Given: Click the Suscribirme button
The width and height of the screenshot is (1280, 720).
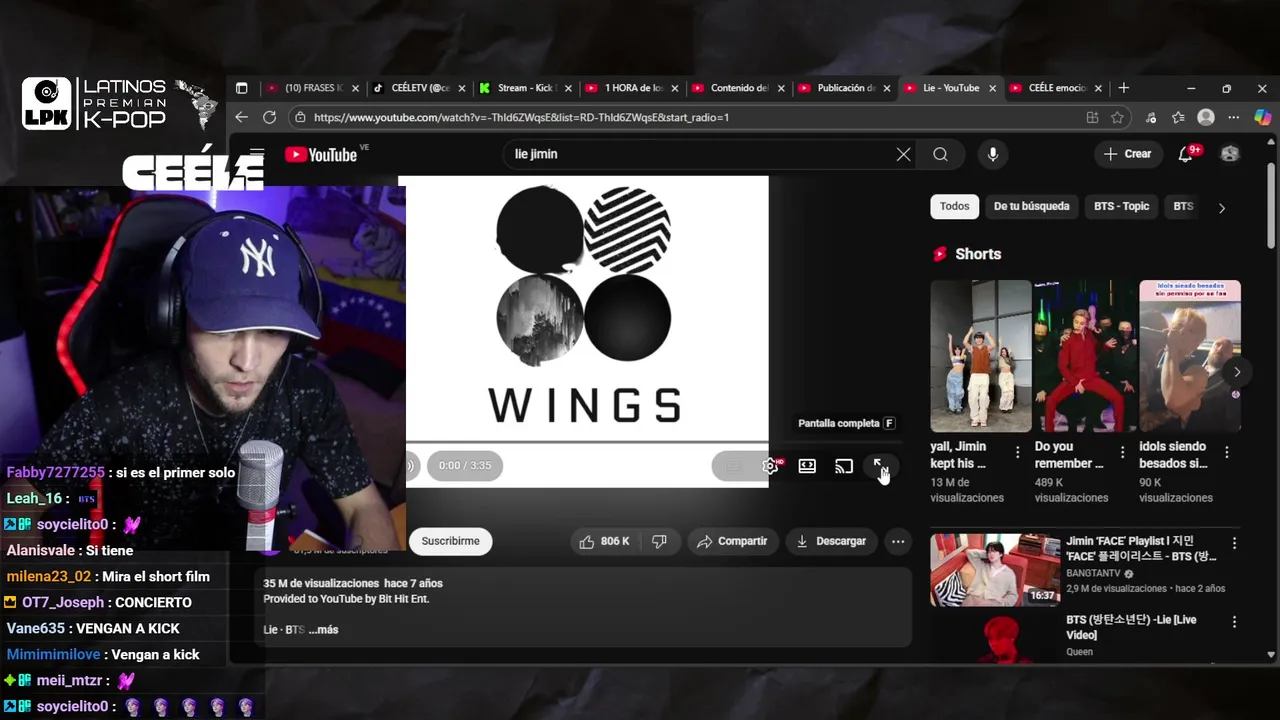Looking at the screenshot, I should tap(450, 541).
